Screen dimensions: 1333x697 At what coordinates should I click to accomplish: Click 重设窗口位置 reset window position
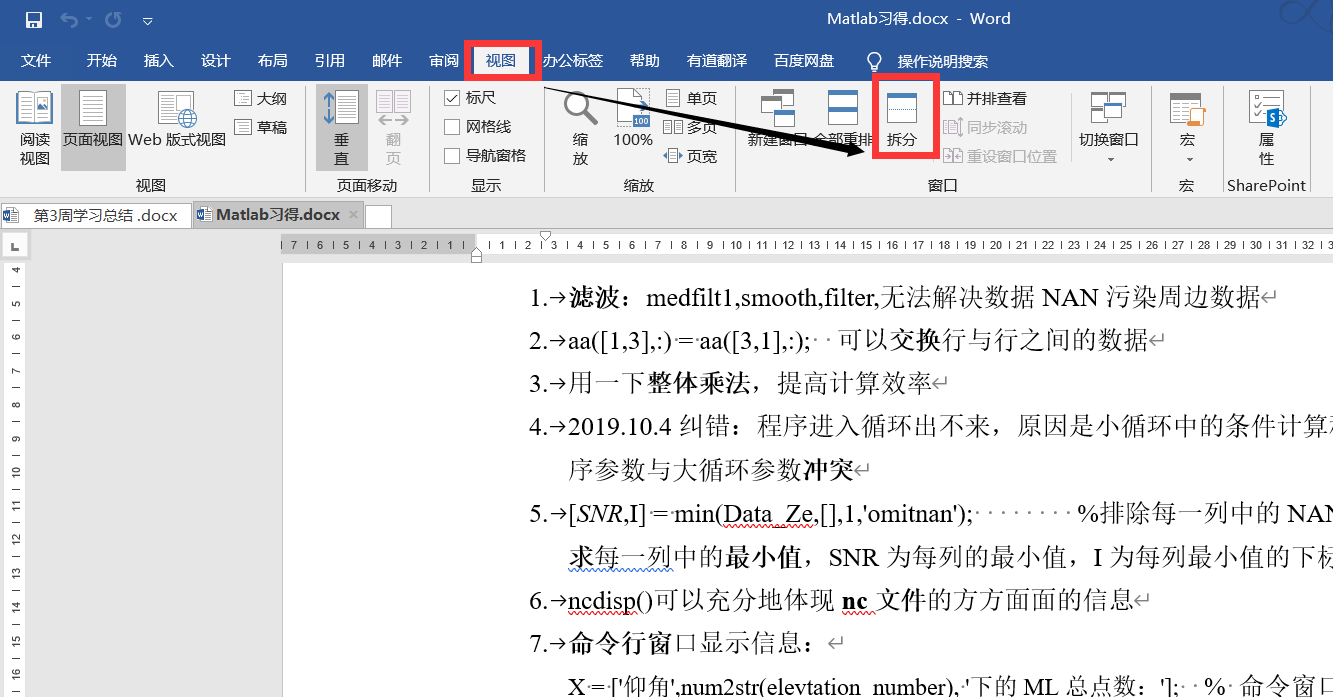point(1000,156)
